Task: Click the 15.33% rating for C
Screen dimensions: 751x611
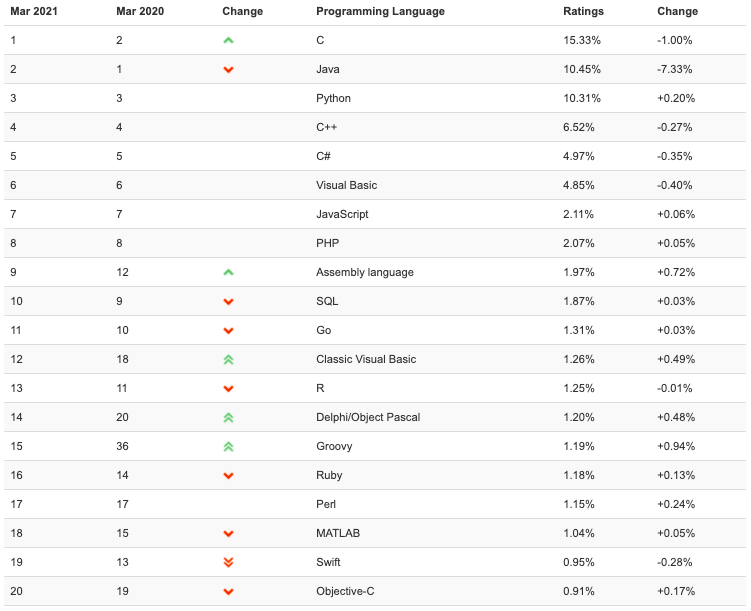Action: 581,40
